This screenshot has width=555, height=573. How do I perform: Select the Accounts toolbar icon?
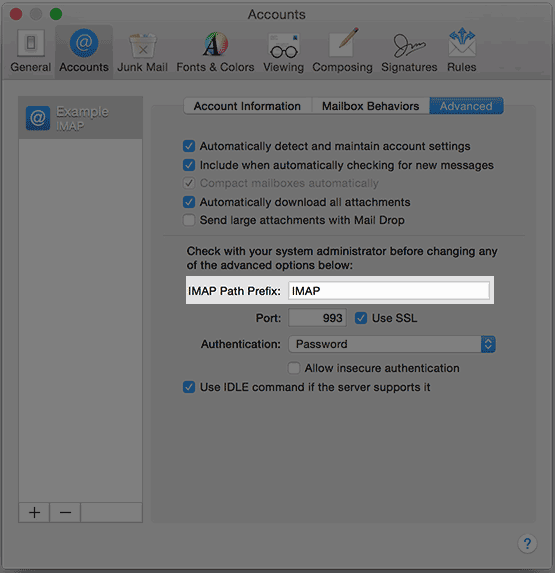click(84, 51)
